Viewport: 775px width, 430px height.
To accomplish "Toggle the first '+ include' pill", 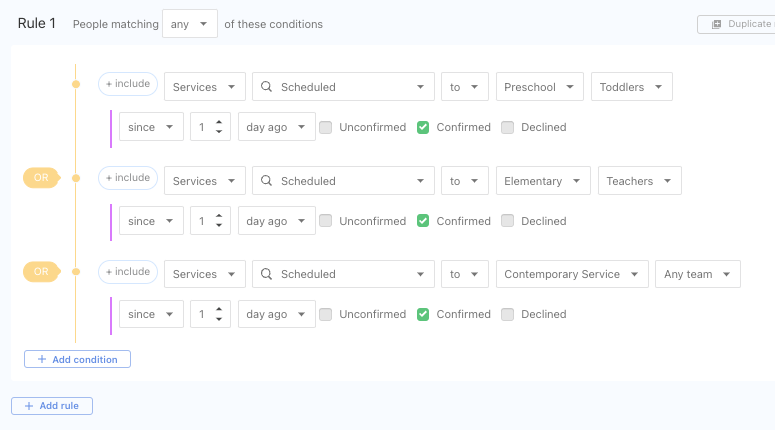I will [128, 84].
